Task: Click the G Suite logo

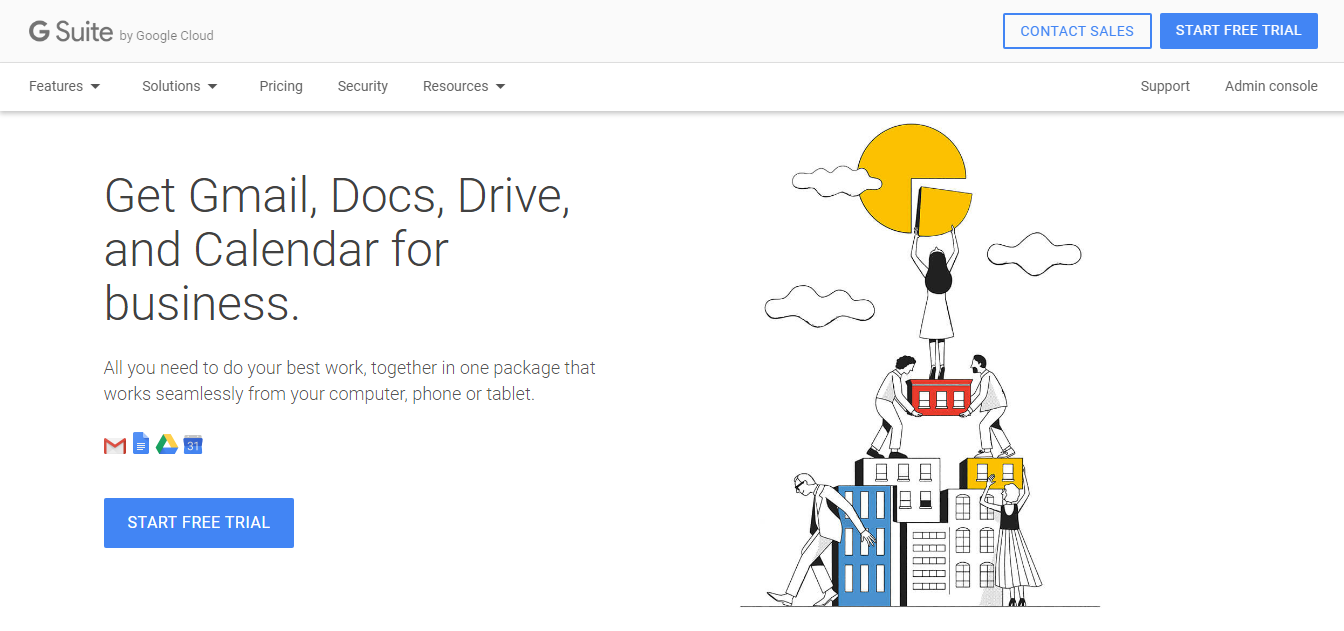Action: 121,32
